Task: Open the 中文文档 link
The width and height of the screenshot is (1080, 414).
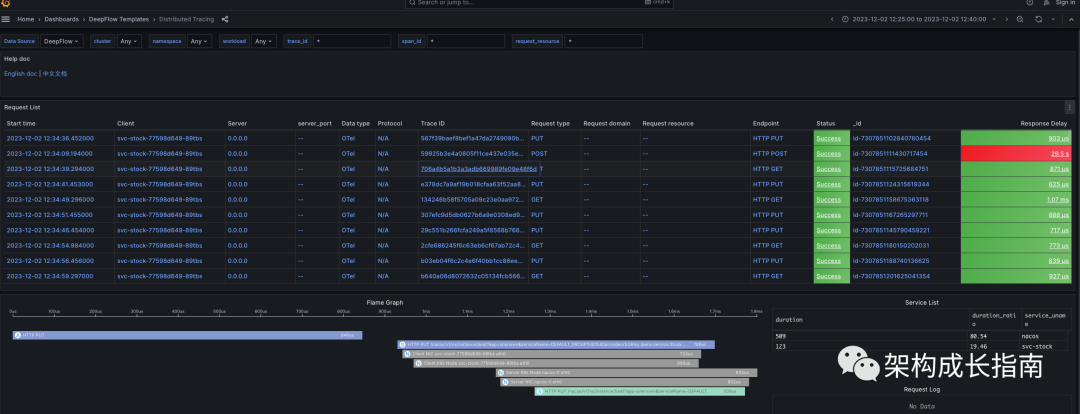Action: click(55, 74)
